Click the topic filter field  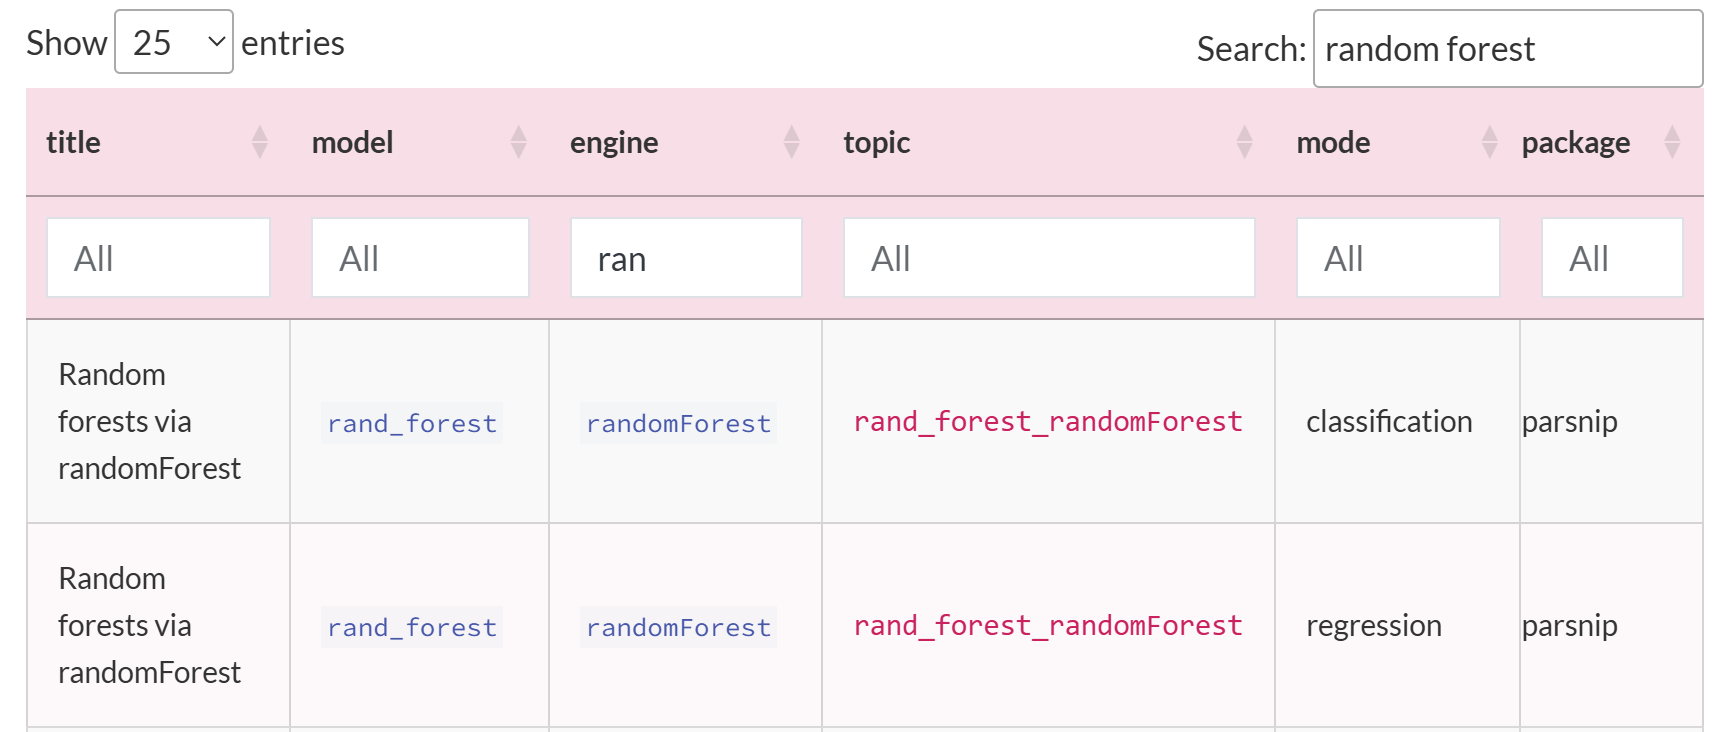point(1049,258)
